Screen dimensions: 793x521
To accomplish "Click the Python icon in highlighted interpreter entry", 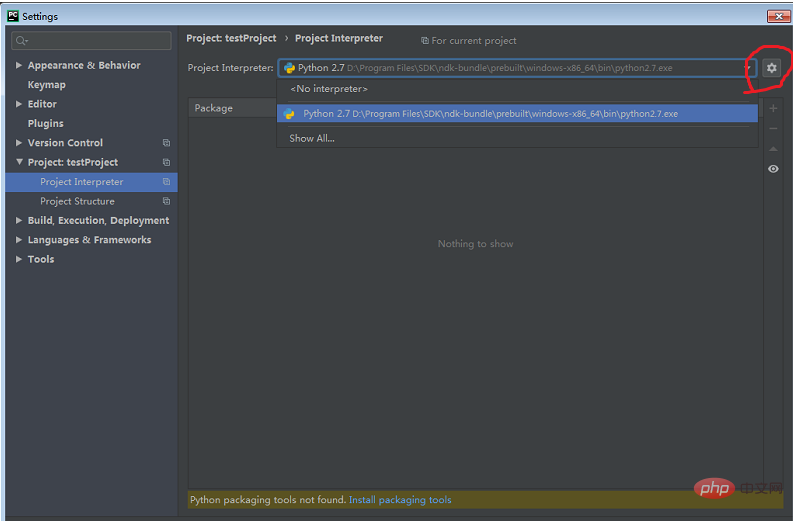I will tap(289, 114).
